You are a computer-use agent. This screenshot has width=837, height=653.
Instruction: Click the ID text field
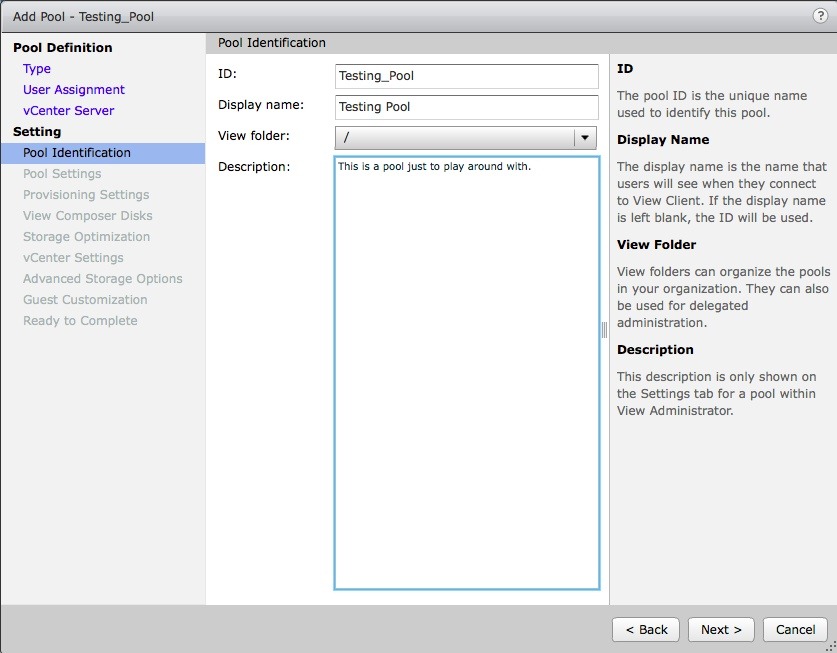coord(466,76)
